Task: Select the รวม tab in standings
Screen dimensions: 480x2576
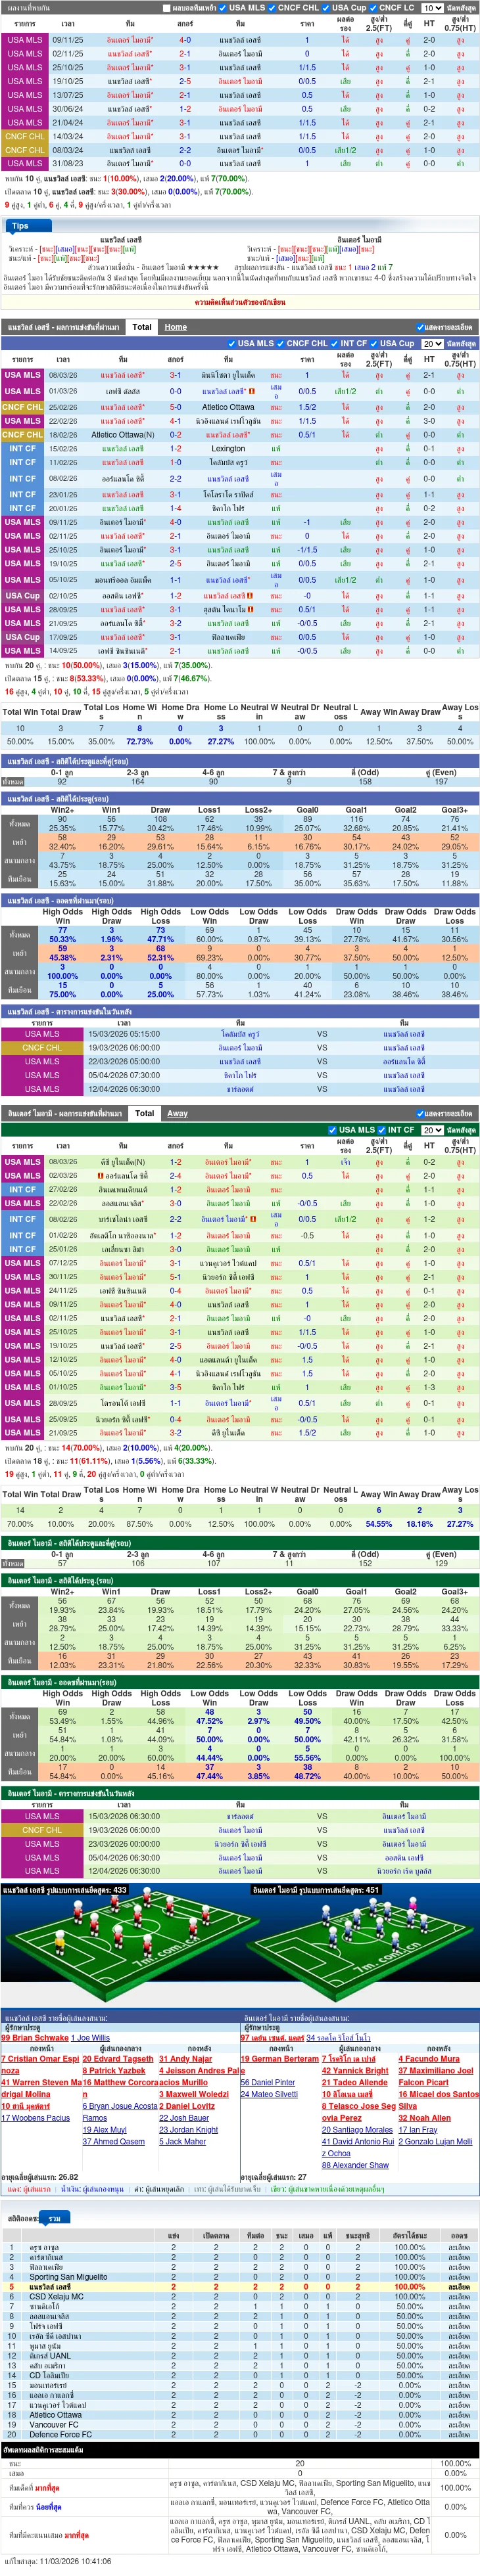Action: pos(56,2218)
